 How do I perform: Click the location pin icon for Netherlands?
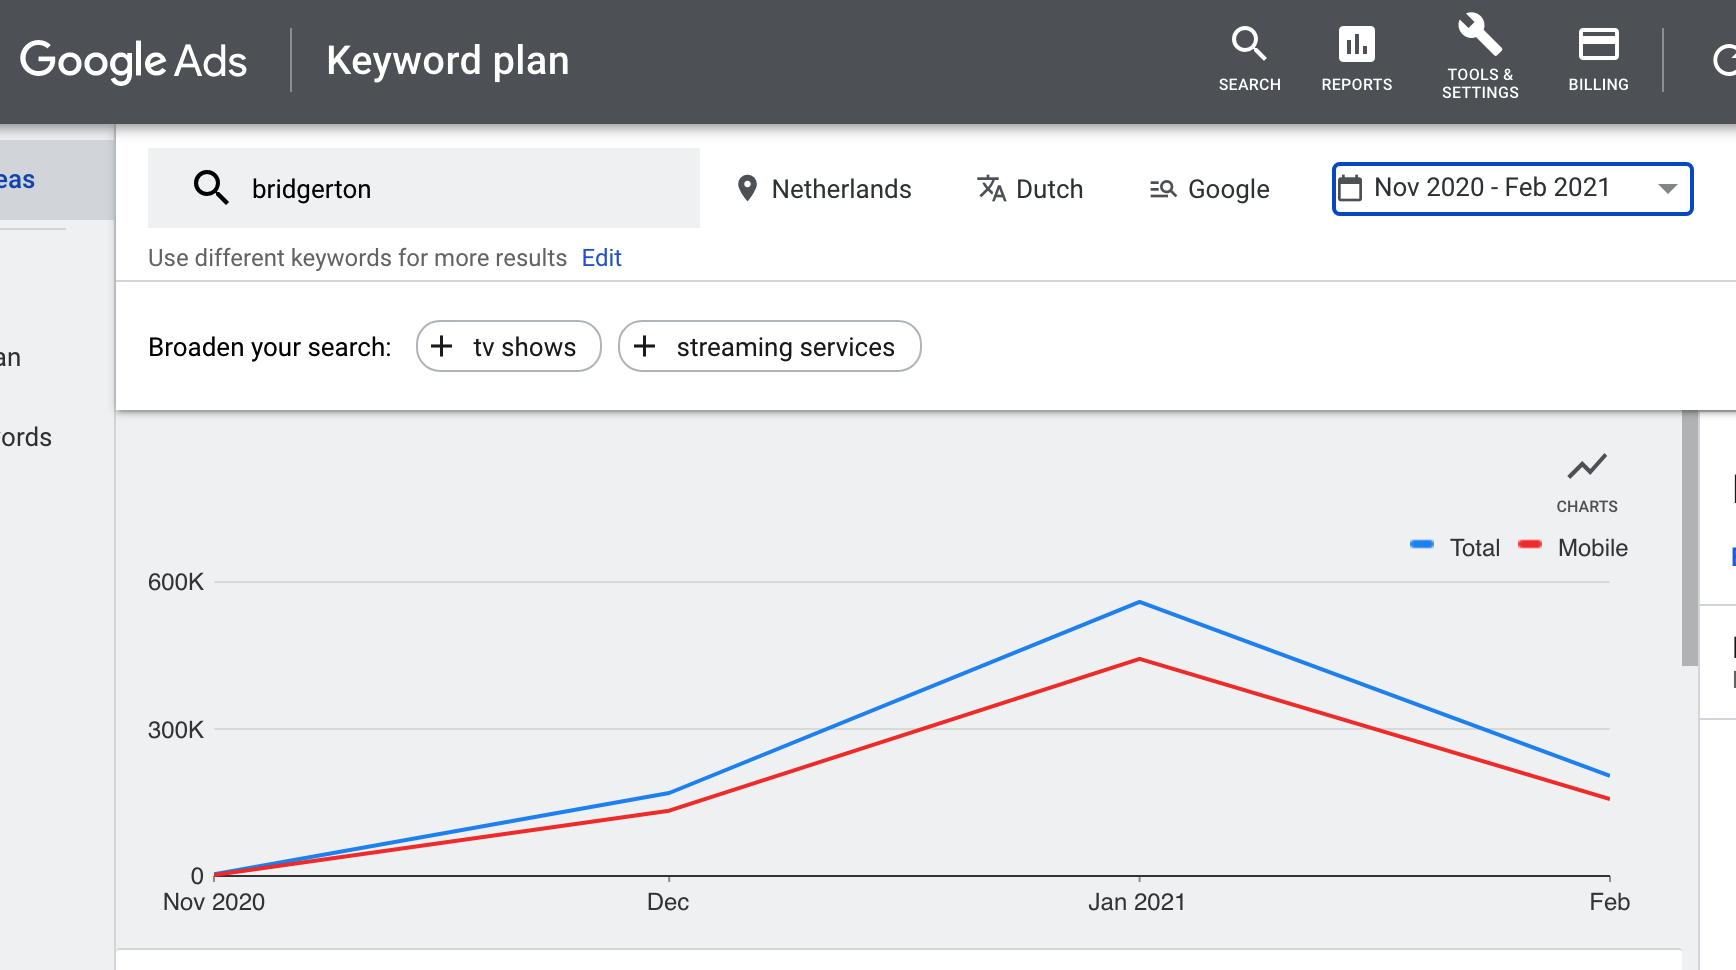[746, 188]
